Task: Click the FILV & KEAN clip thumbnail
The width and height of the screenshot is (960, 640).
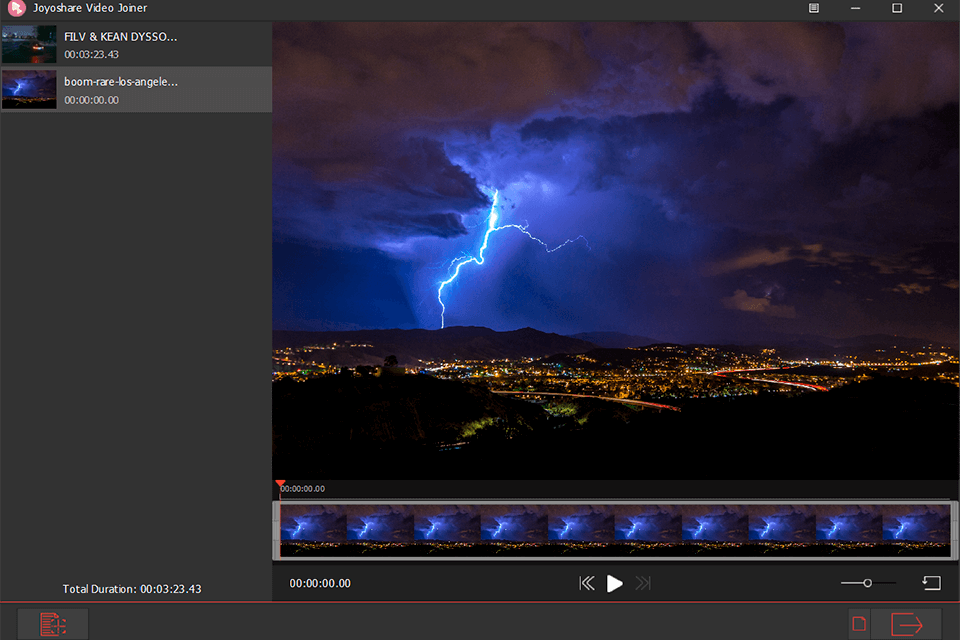Action: click(29, 44)
